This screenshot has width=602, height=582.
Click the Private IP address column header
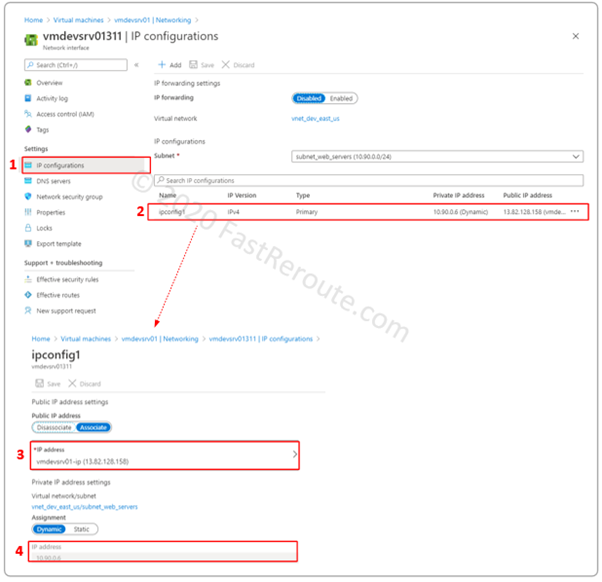point(459,195)
